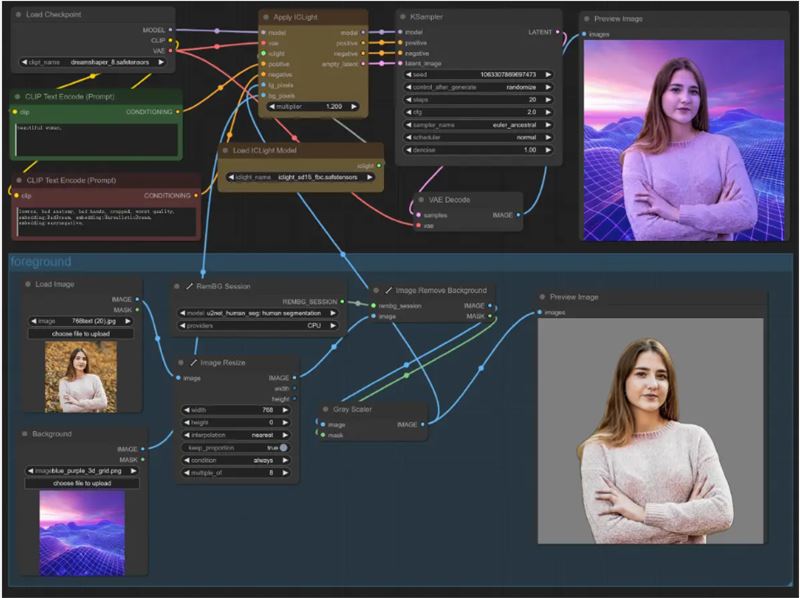Click the woman thumbnail in Load Image node
Image resolution: width=800 pixels, height=598 pixels.
[x=81, y=377]
